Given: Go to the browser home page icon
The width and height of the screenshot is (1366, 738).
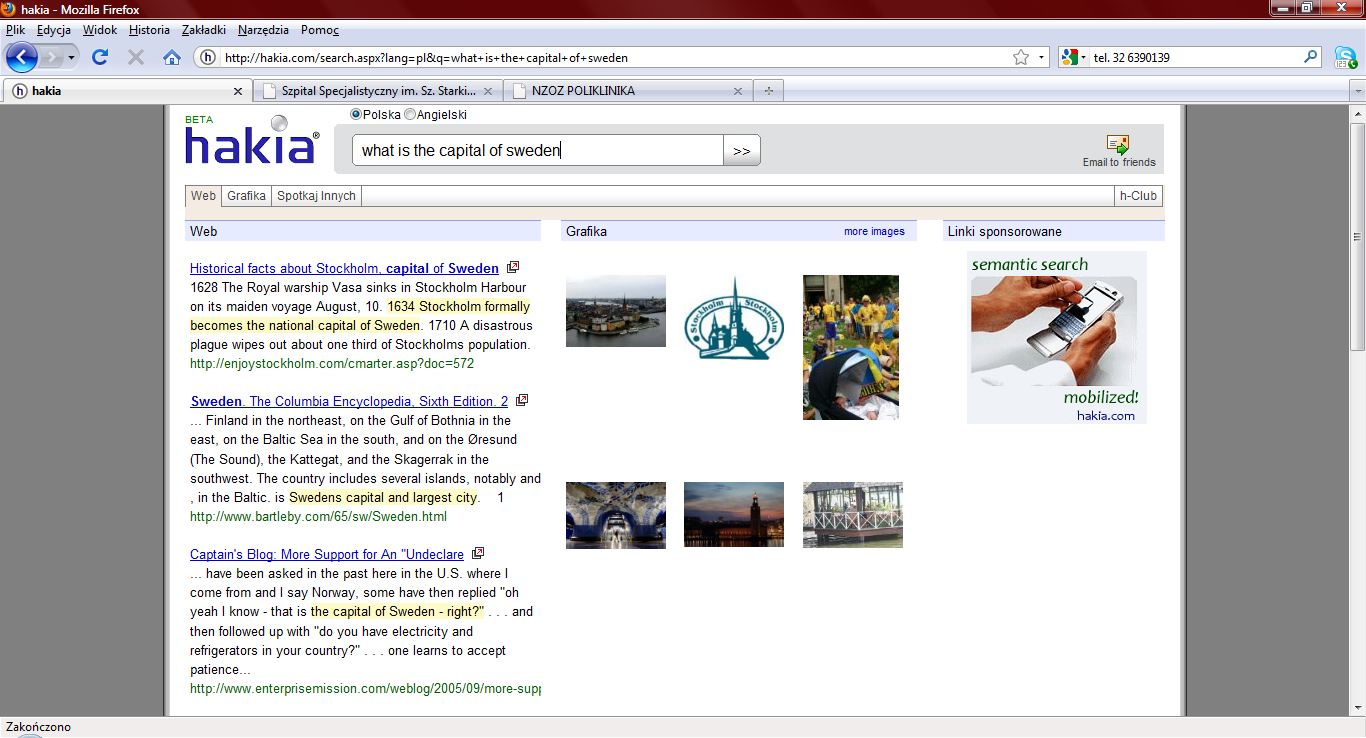Looking at the screenshot, I should coord(172,58).
